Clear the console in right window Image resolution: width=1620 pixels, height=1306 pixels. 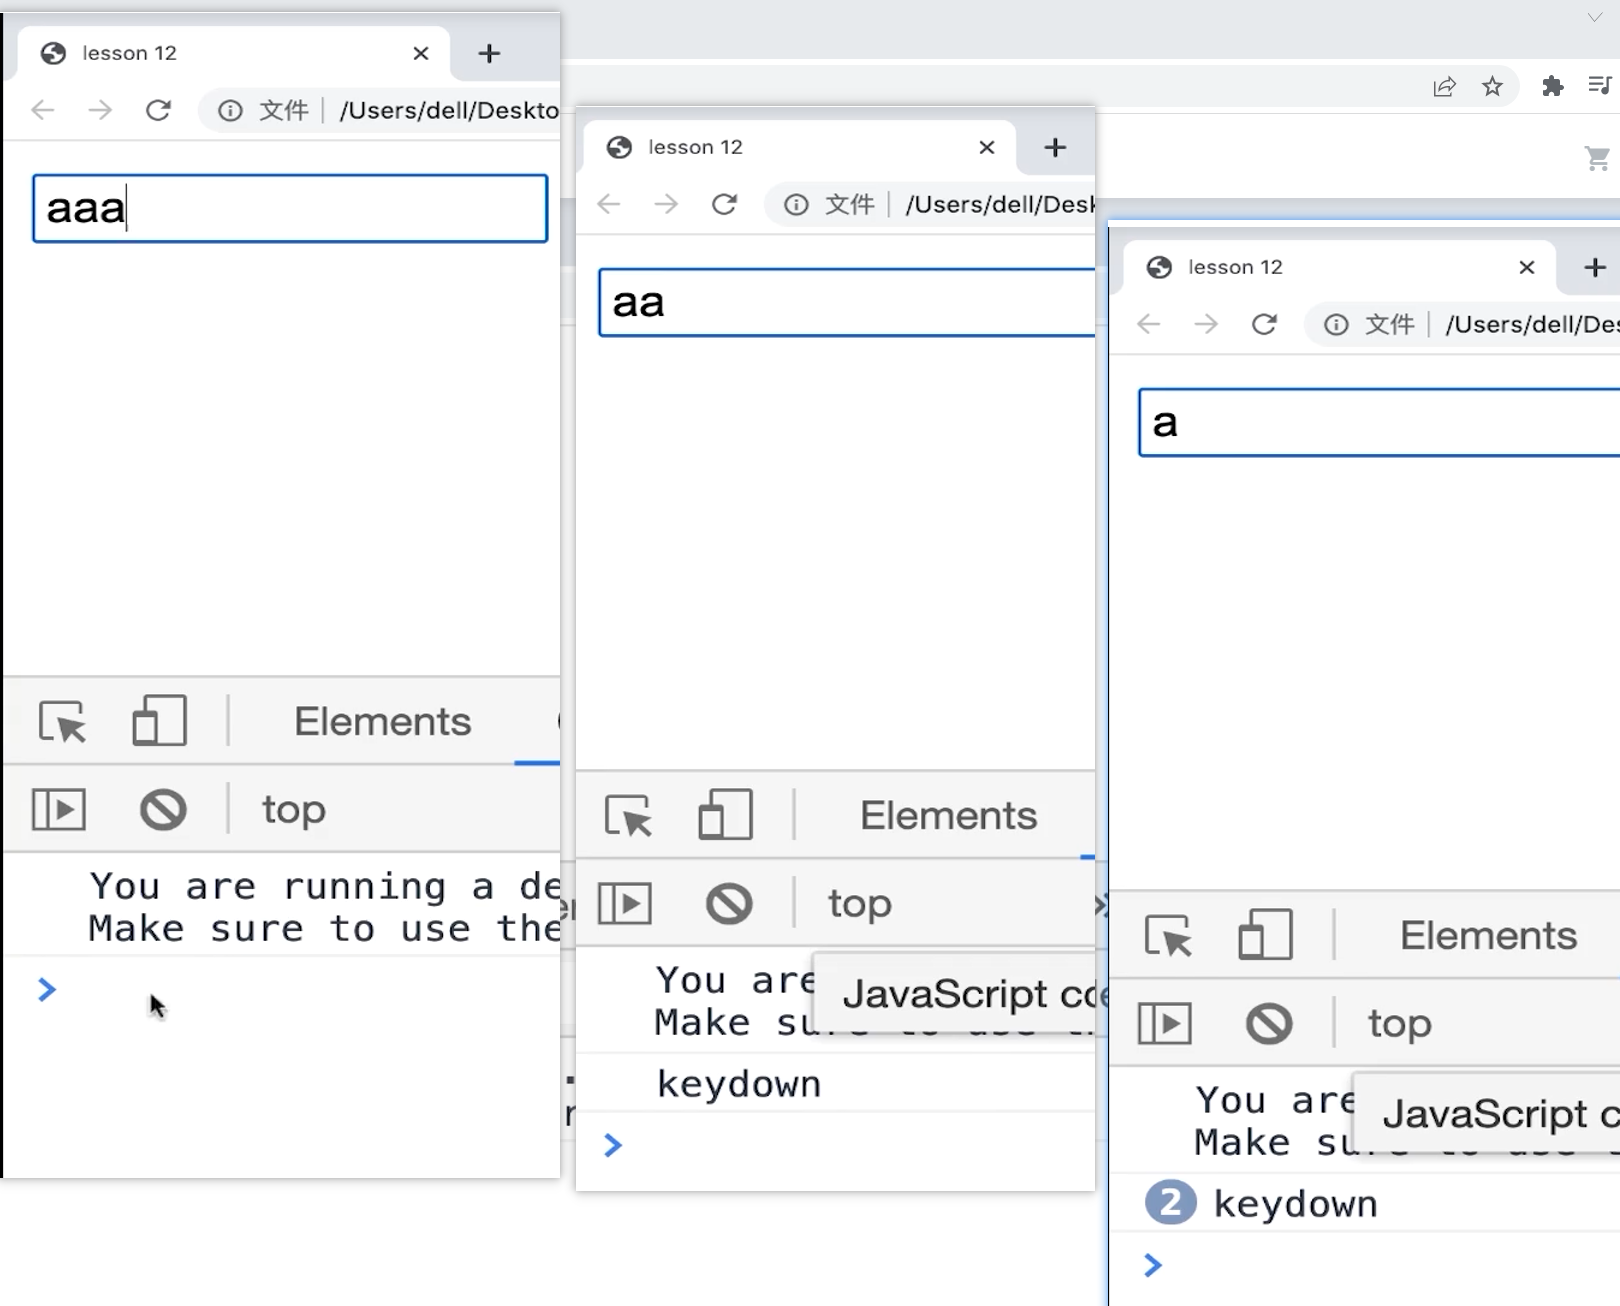[x=1269, y=1023]
